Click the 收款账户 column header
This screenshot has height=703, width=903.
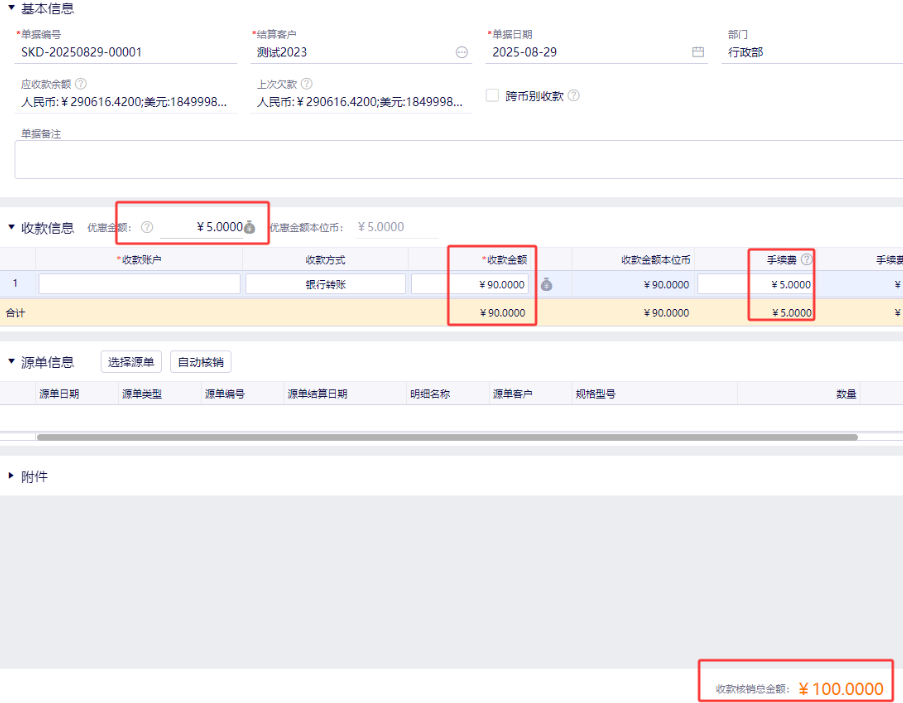pyautogui.click(x=139, y=260)
